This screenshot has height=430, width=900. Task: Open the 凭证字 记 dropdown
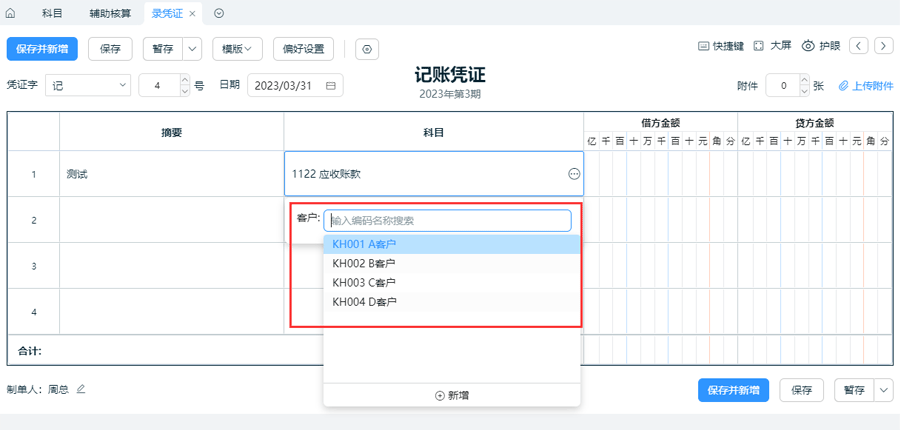pos(89,85)
